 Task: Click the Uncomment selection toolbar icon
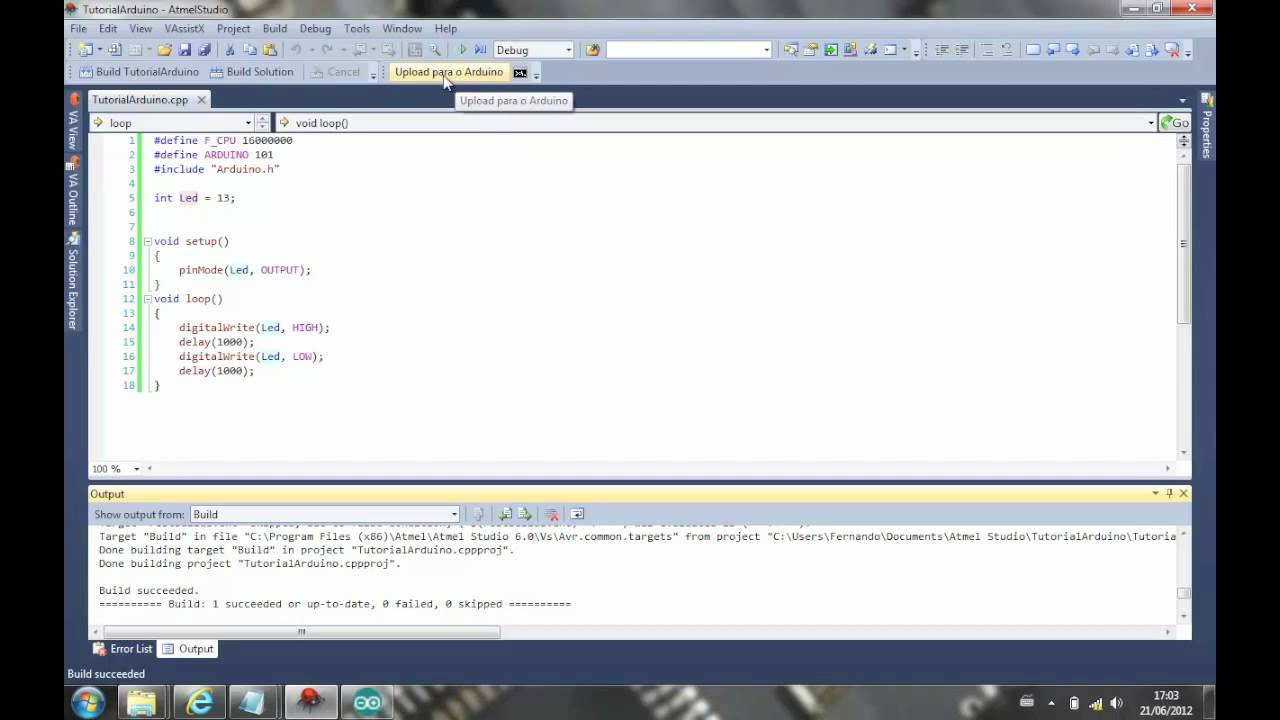point(1007,49)
